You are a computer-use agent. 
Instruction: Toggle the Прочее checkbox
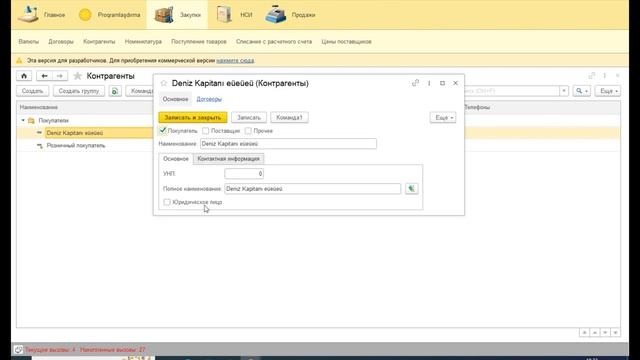[x=248, y=131]
